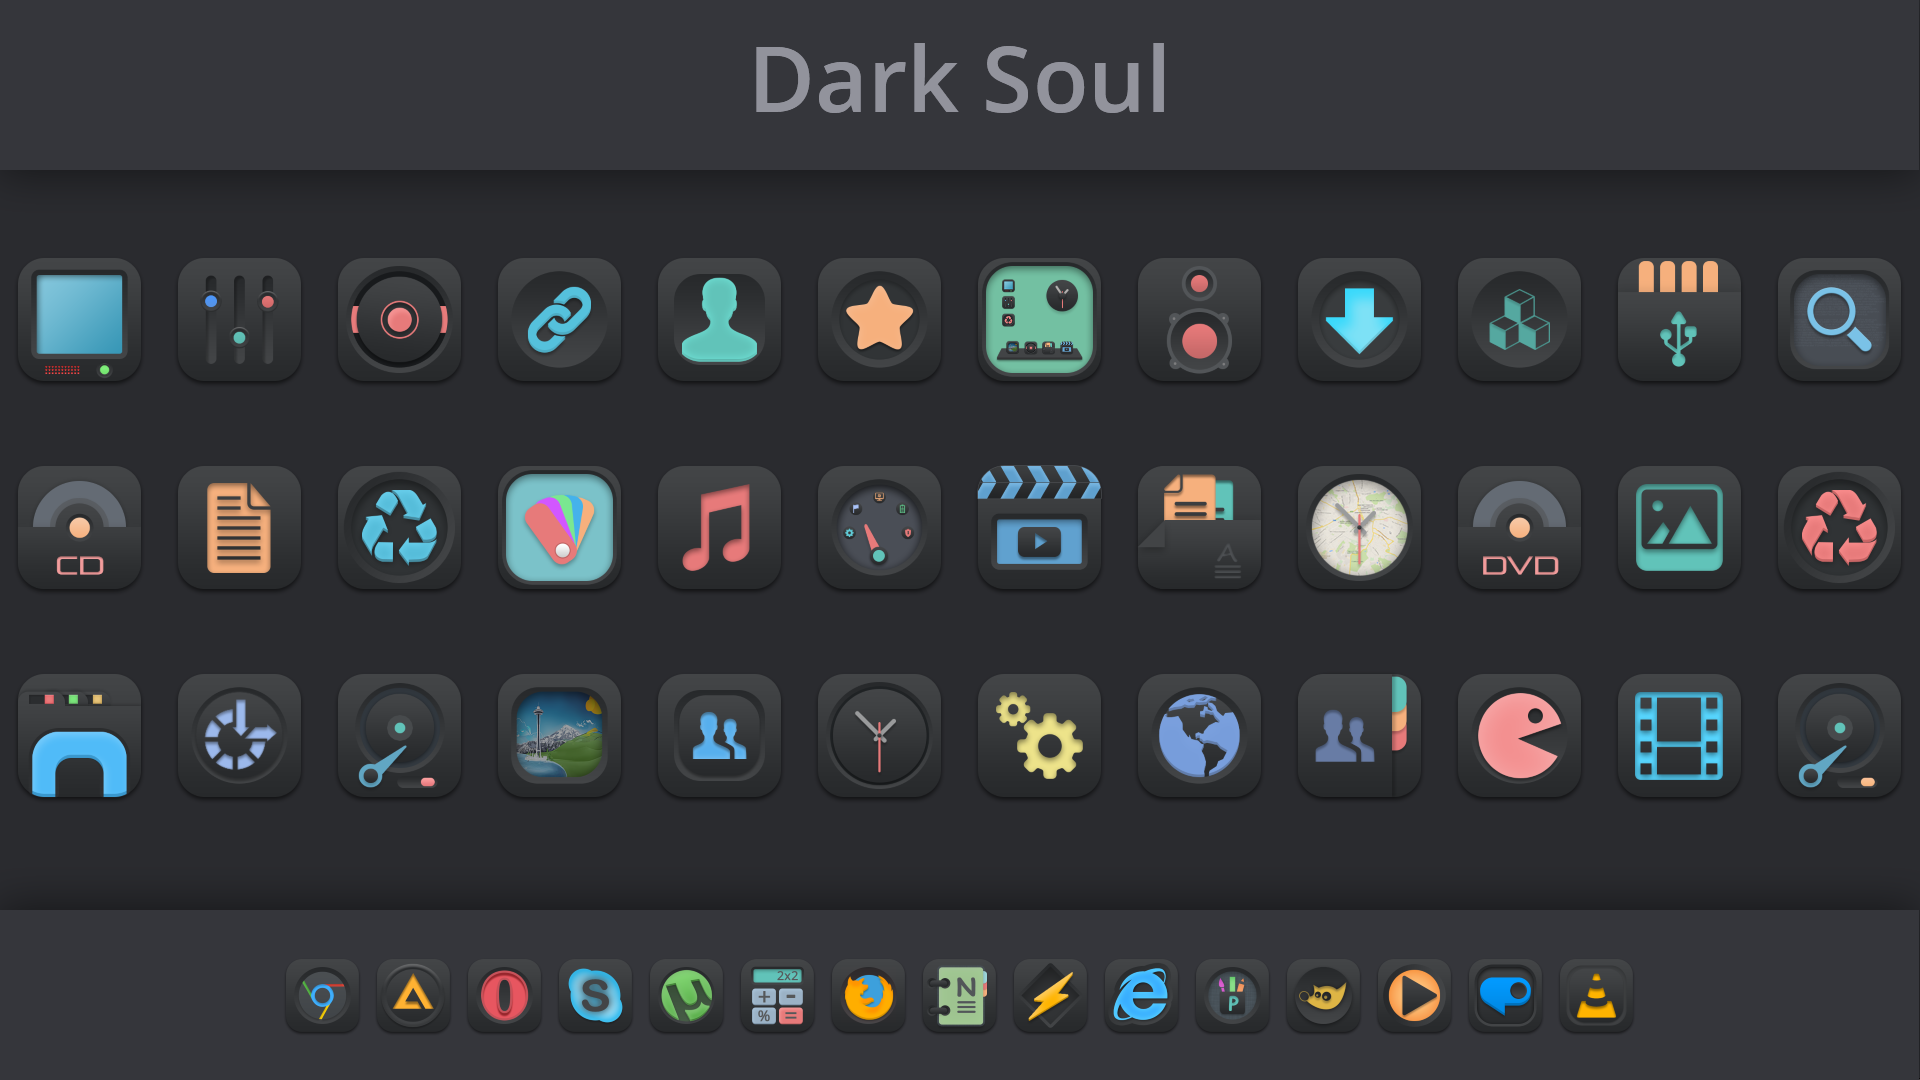Click the pink music note icon
The width and height of the screenshot is (1920, 1080).
click(x=719, y=528)
